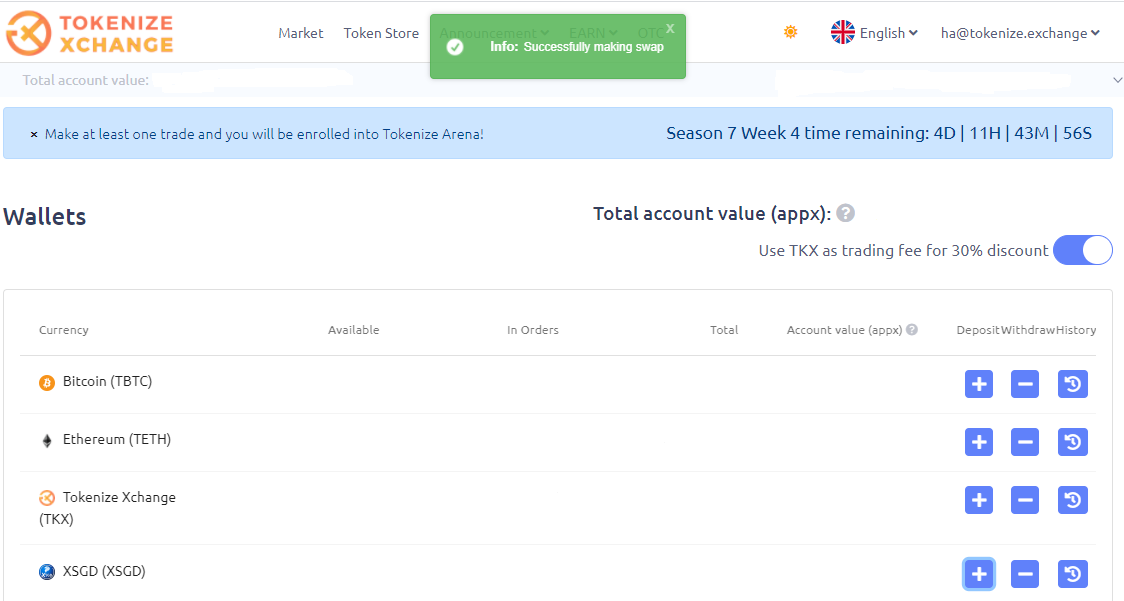Toggle light theme sun icon

[x=791, y=32]
